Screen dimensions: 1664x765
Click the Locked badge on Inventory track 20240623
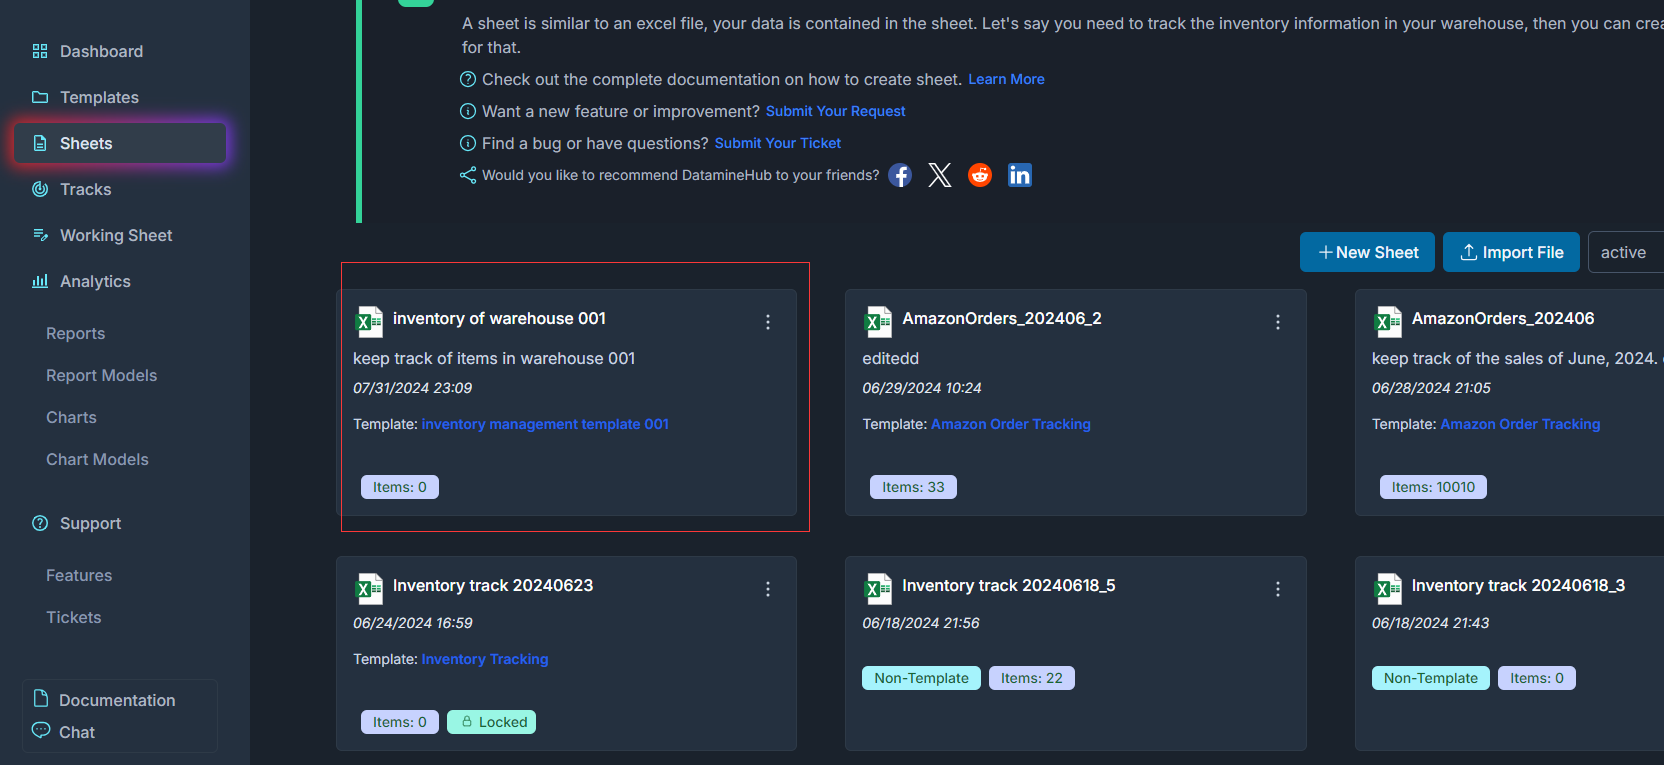pos(491,722)
